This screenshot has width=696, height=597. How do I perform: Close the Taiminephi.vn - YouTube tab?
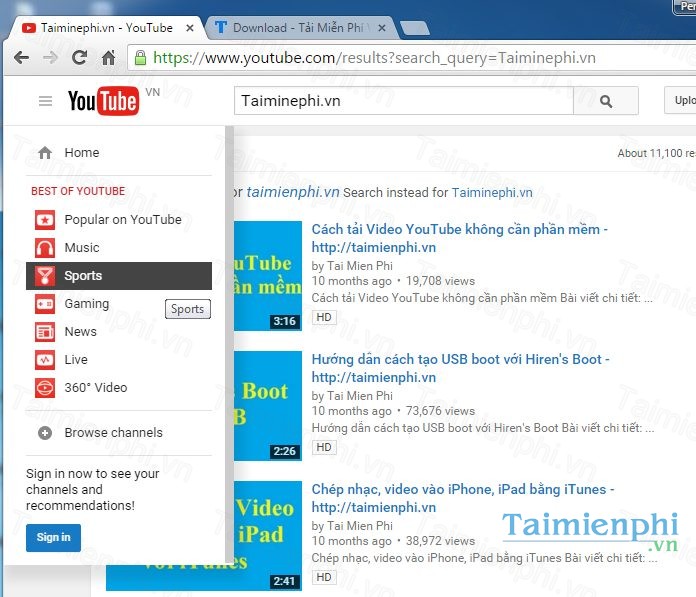click(x=190, y=28)
